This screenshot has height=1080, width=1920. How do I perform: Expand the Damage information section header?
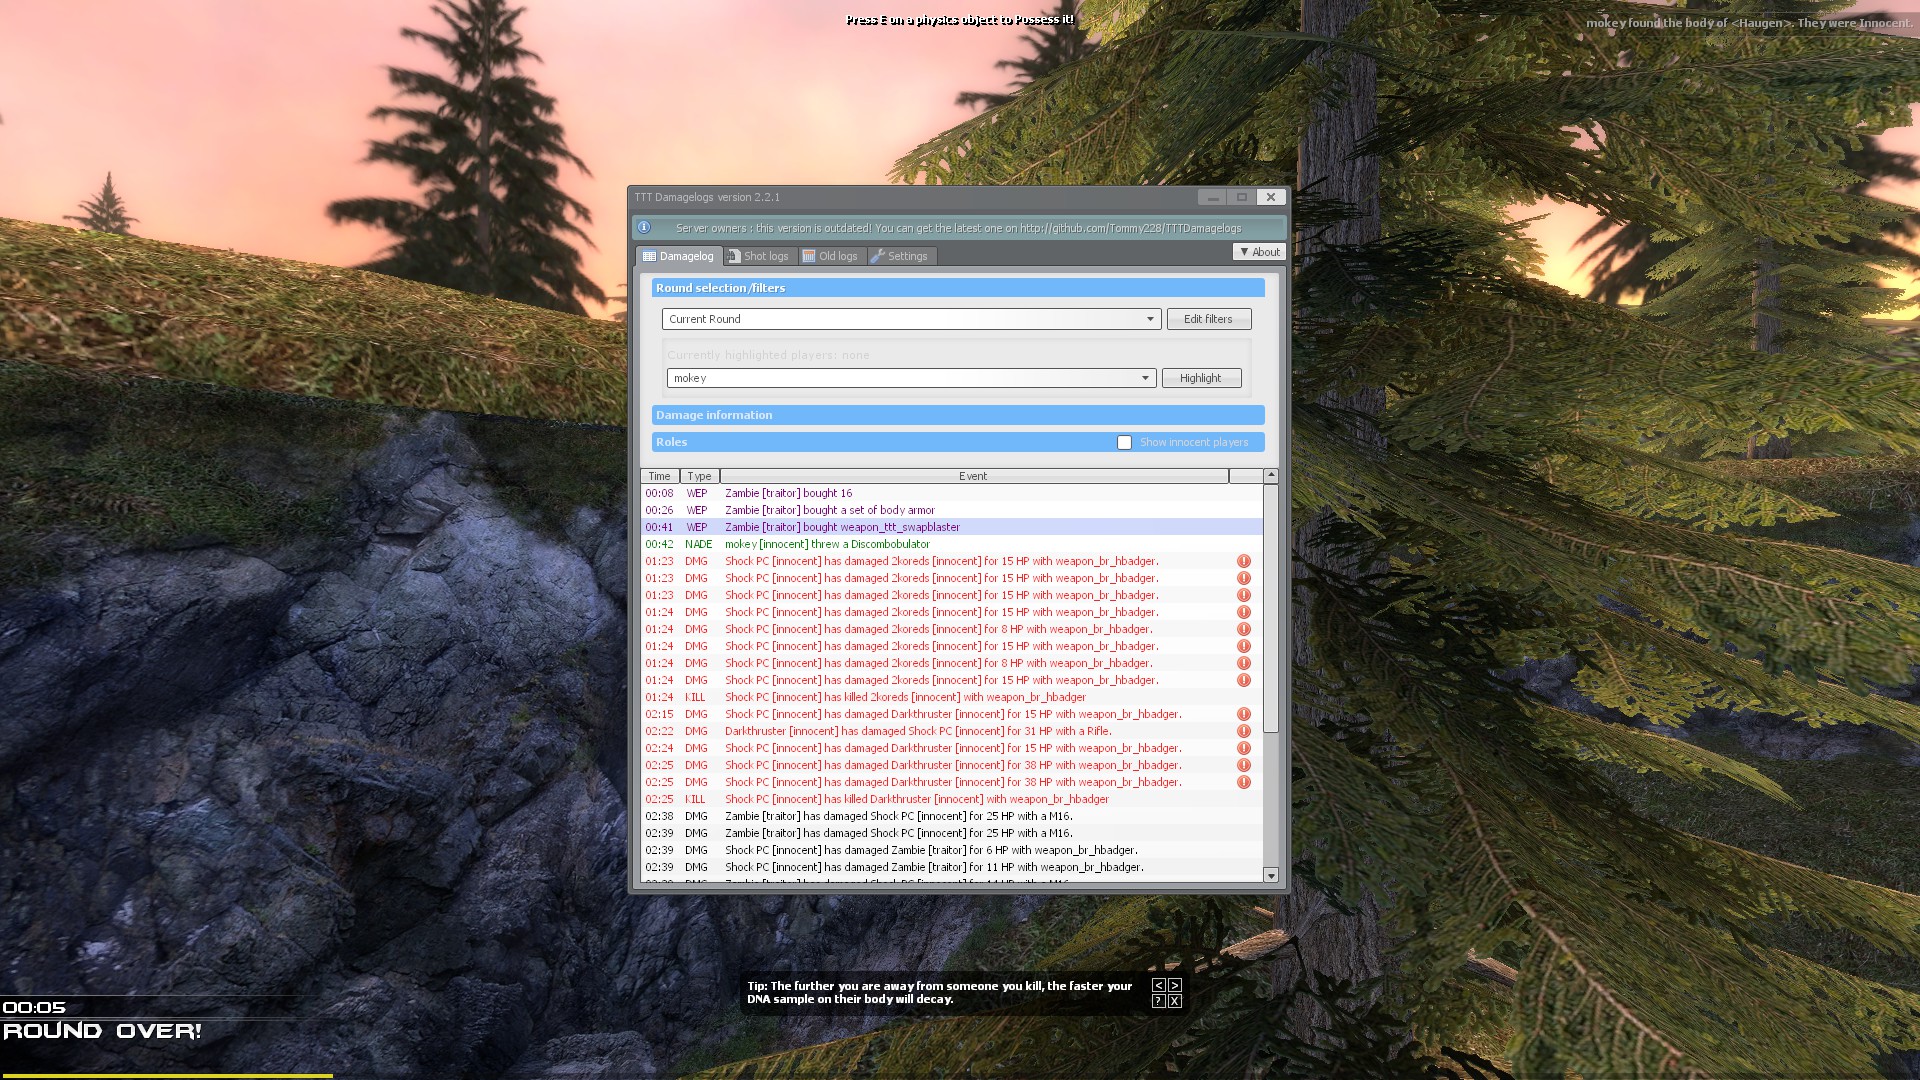click(957, 415)
